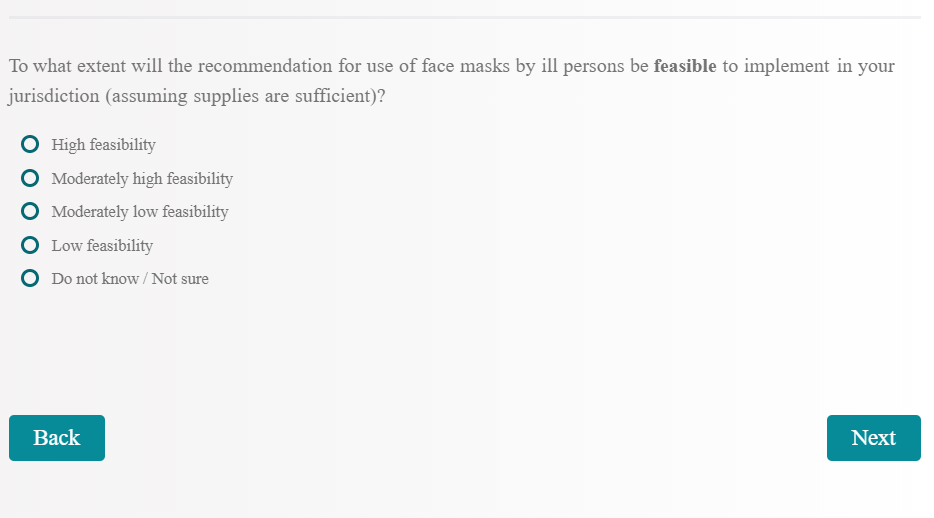Click the 'Moderately low feasibility' label text
934x518 pixels.
[x=140, y=212]
